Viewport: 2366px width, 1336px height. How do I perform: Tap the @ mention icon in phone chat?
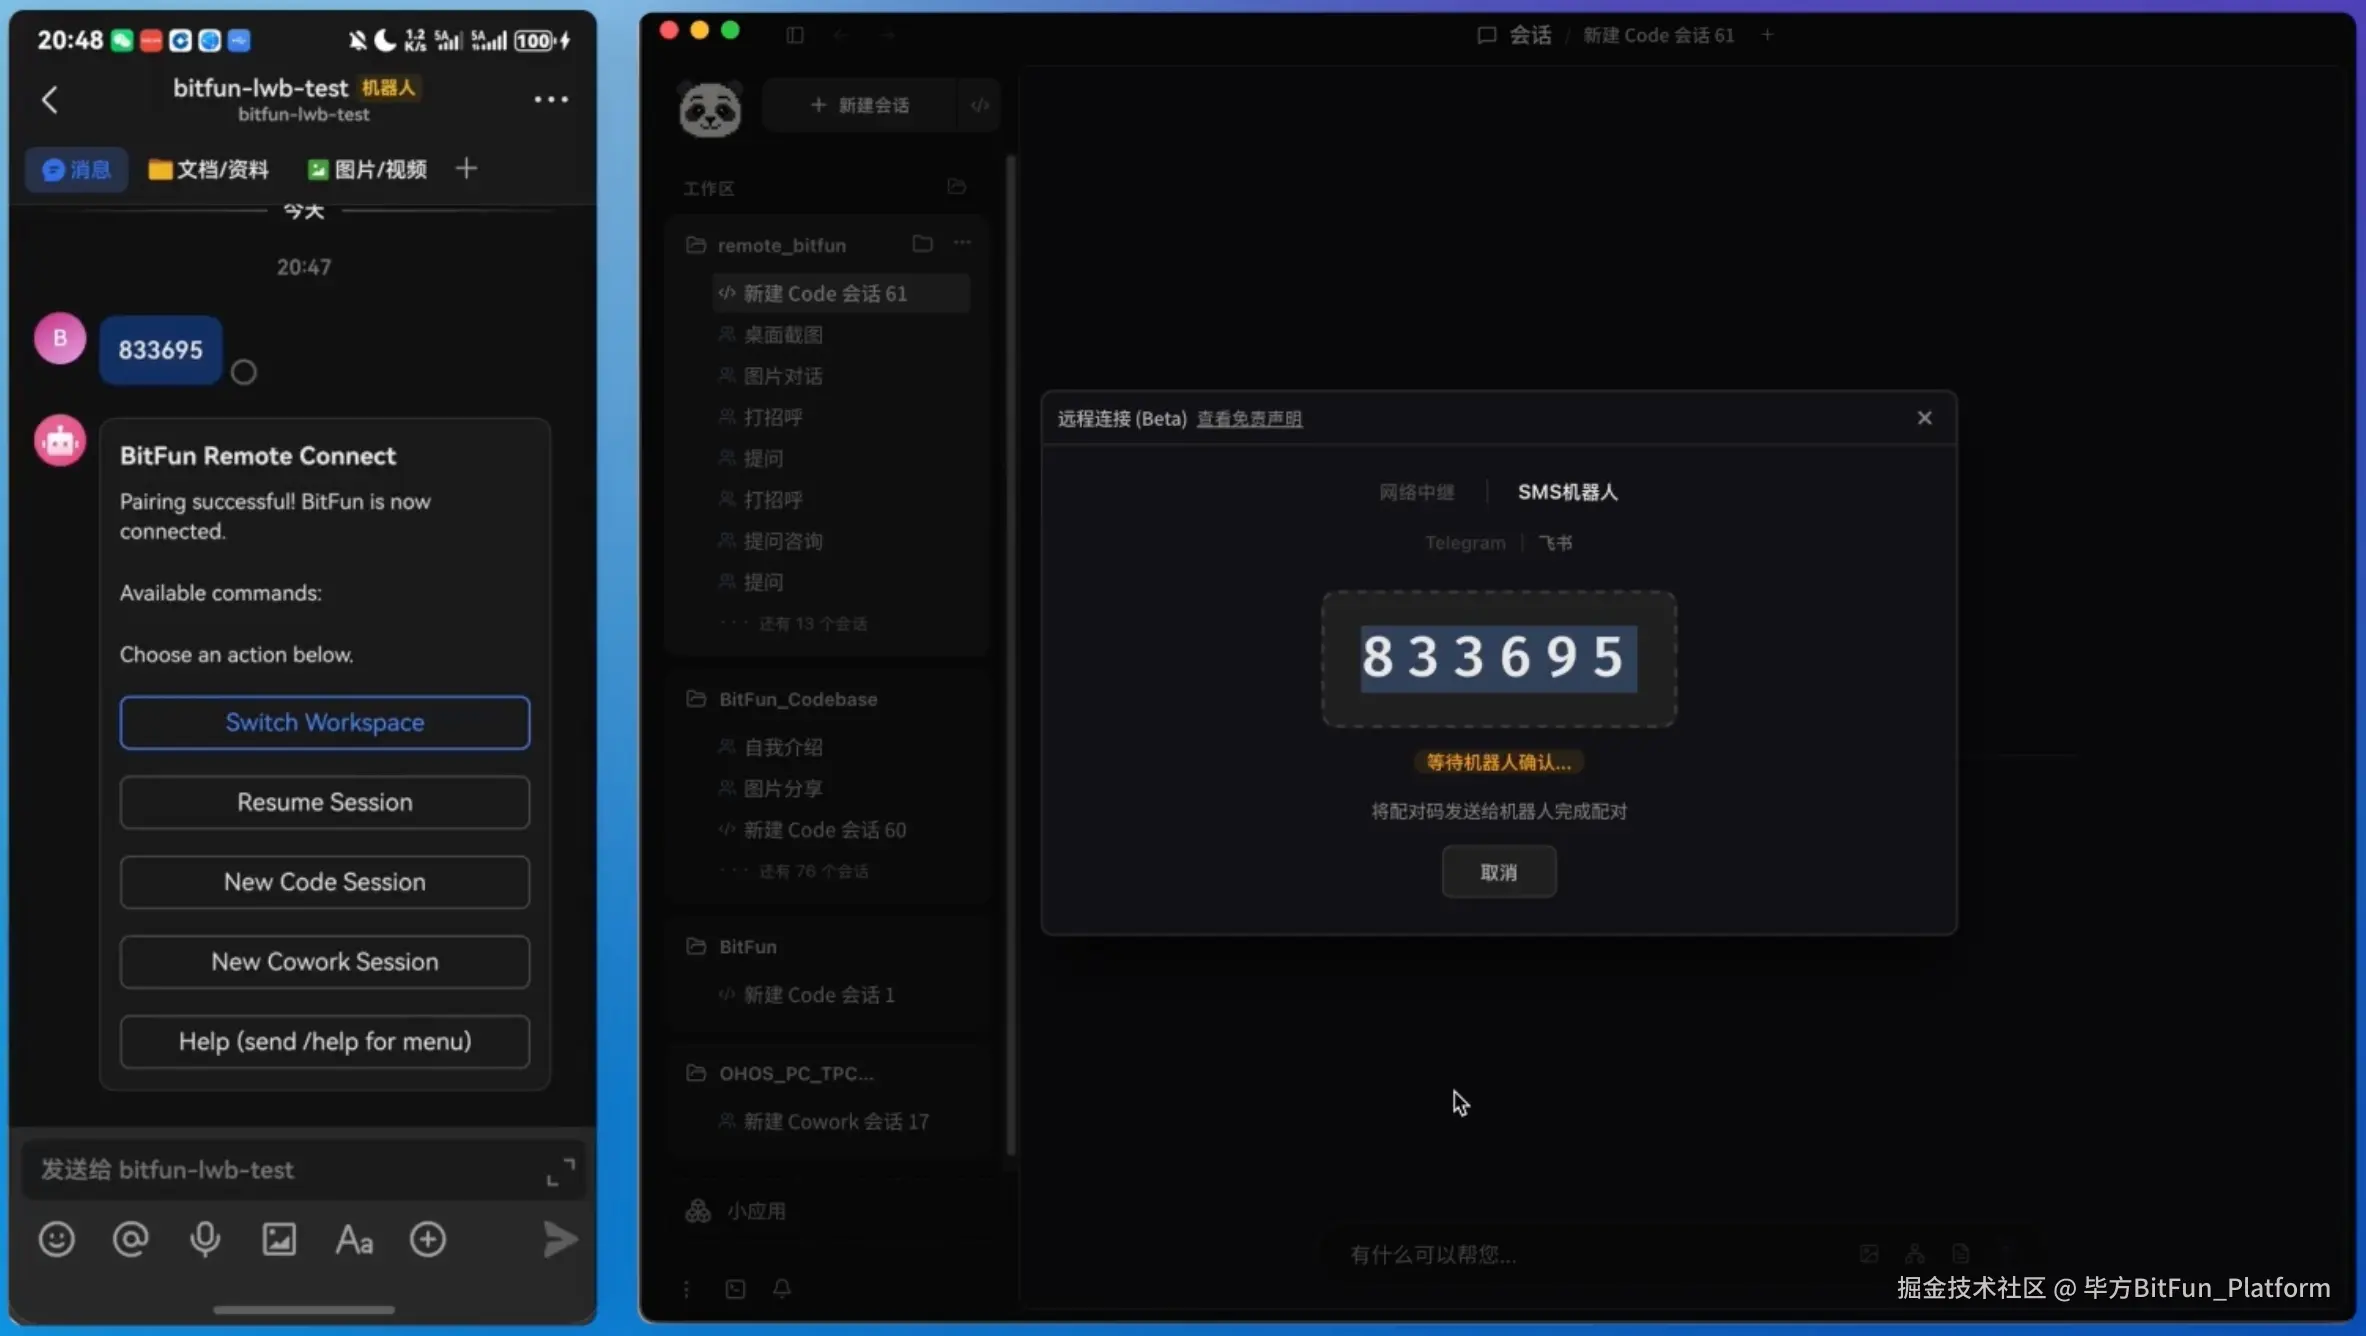coord(131,1240)
